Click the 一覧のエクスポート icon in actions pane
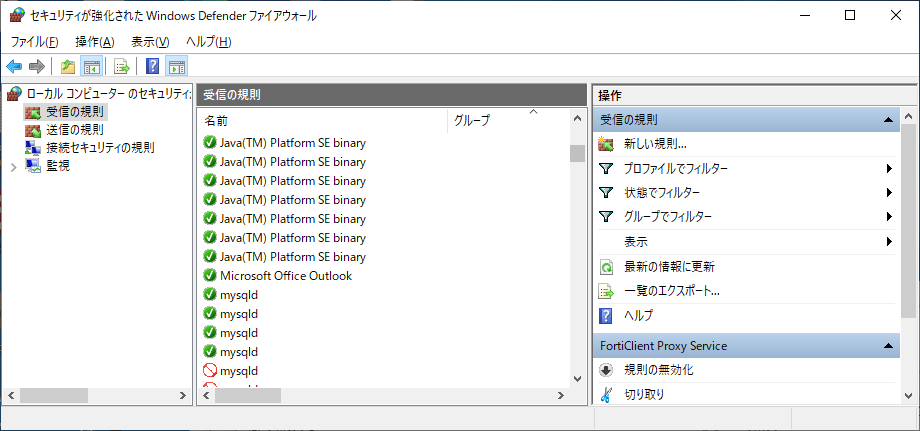This screenshot has height=431, width=920. coord(606,291)
